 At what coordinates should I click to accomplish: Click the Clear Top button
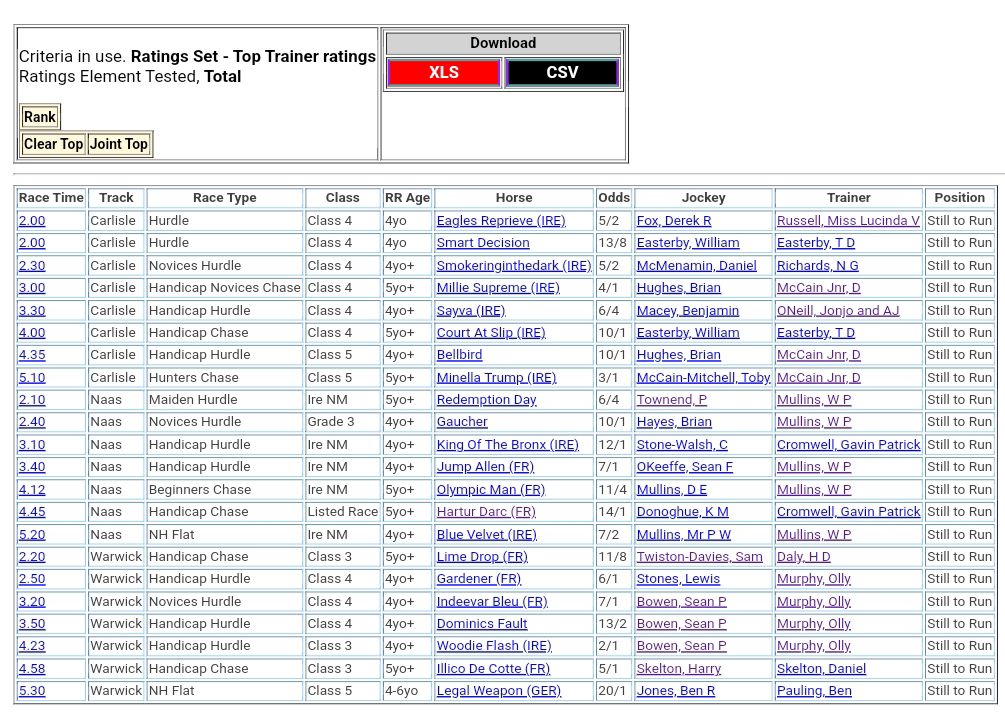53,144
